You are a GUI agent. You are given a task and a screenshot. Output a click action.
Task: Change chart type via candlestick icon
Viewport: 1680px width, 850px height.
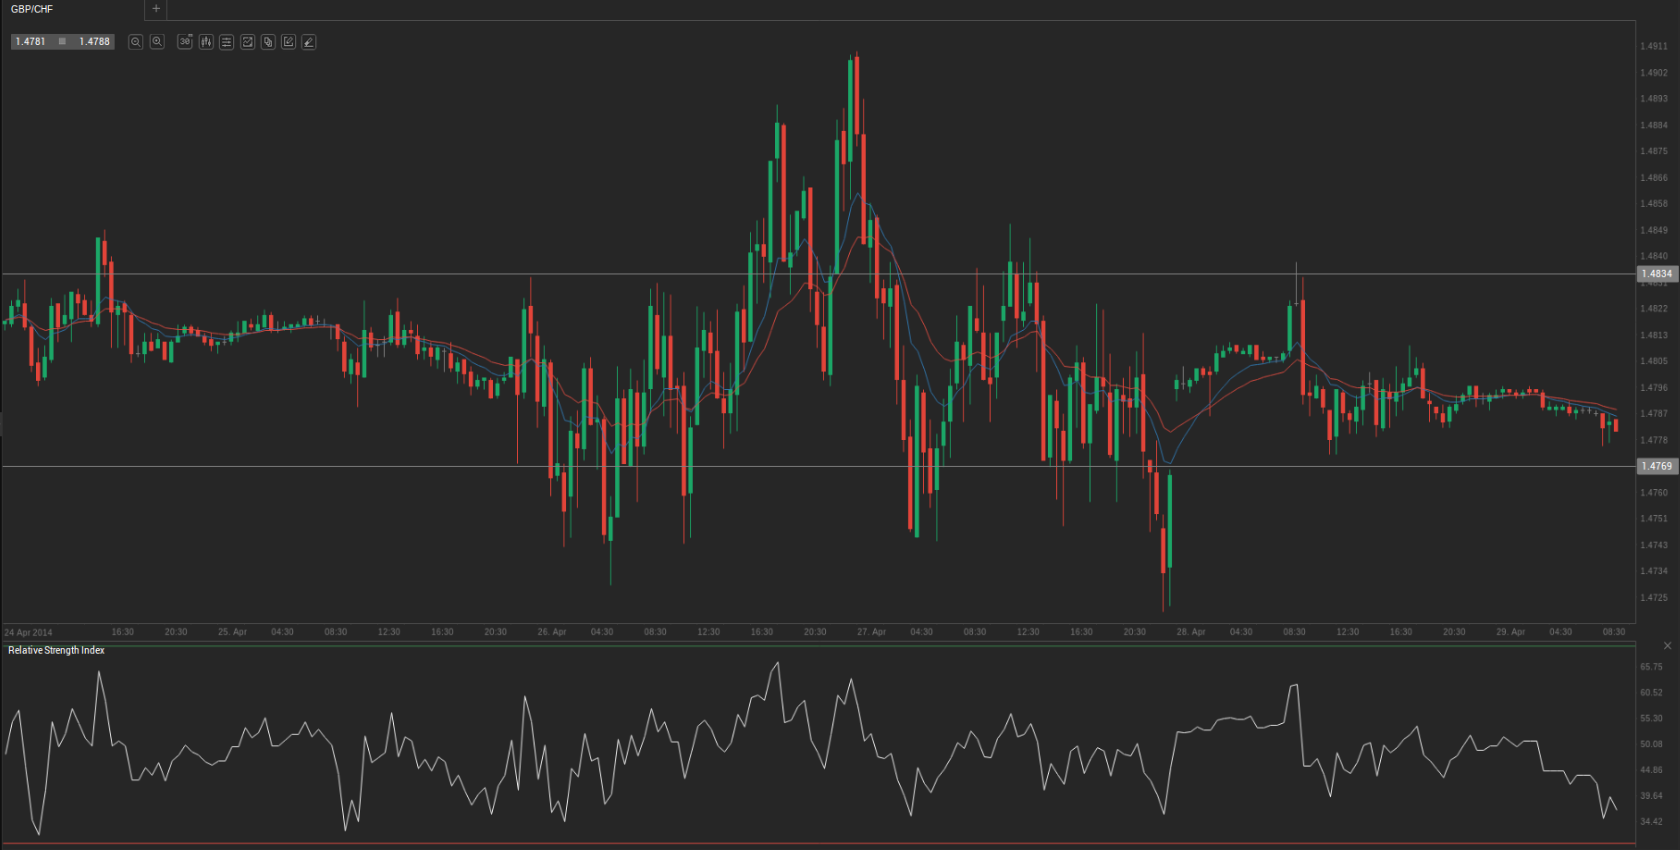tap(206, 42)
